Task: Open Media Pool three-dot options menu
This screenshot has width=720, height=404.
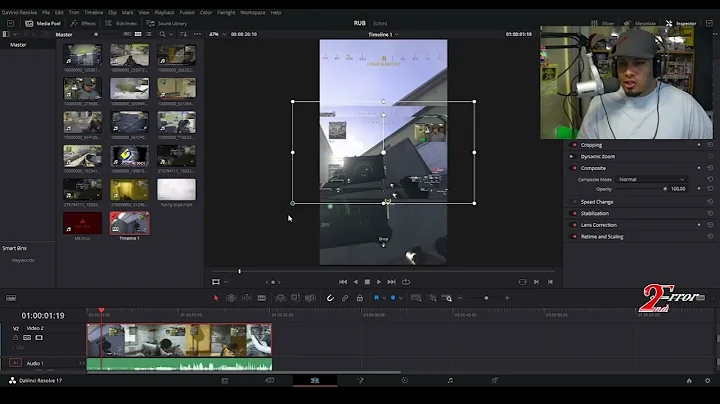Action: coord(197,34)
